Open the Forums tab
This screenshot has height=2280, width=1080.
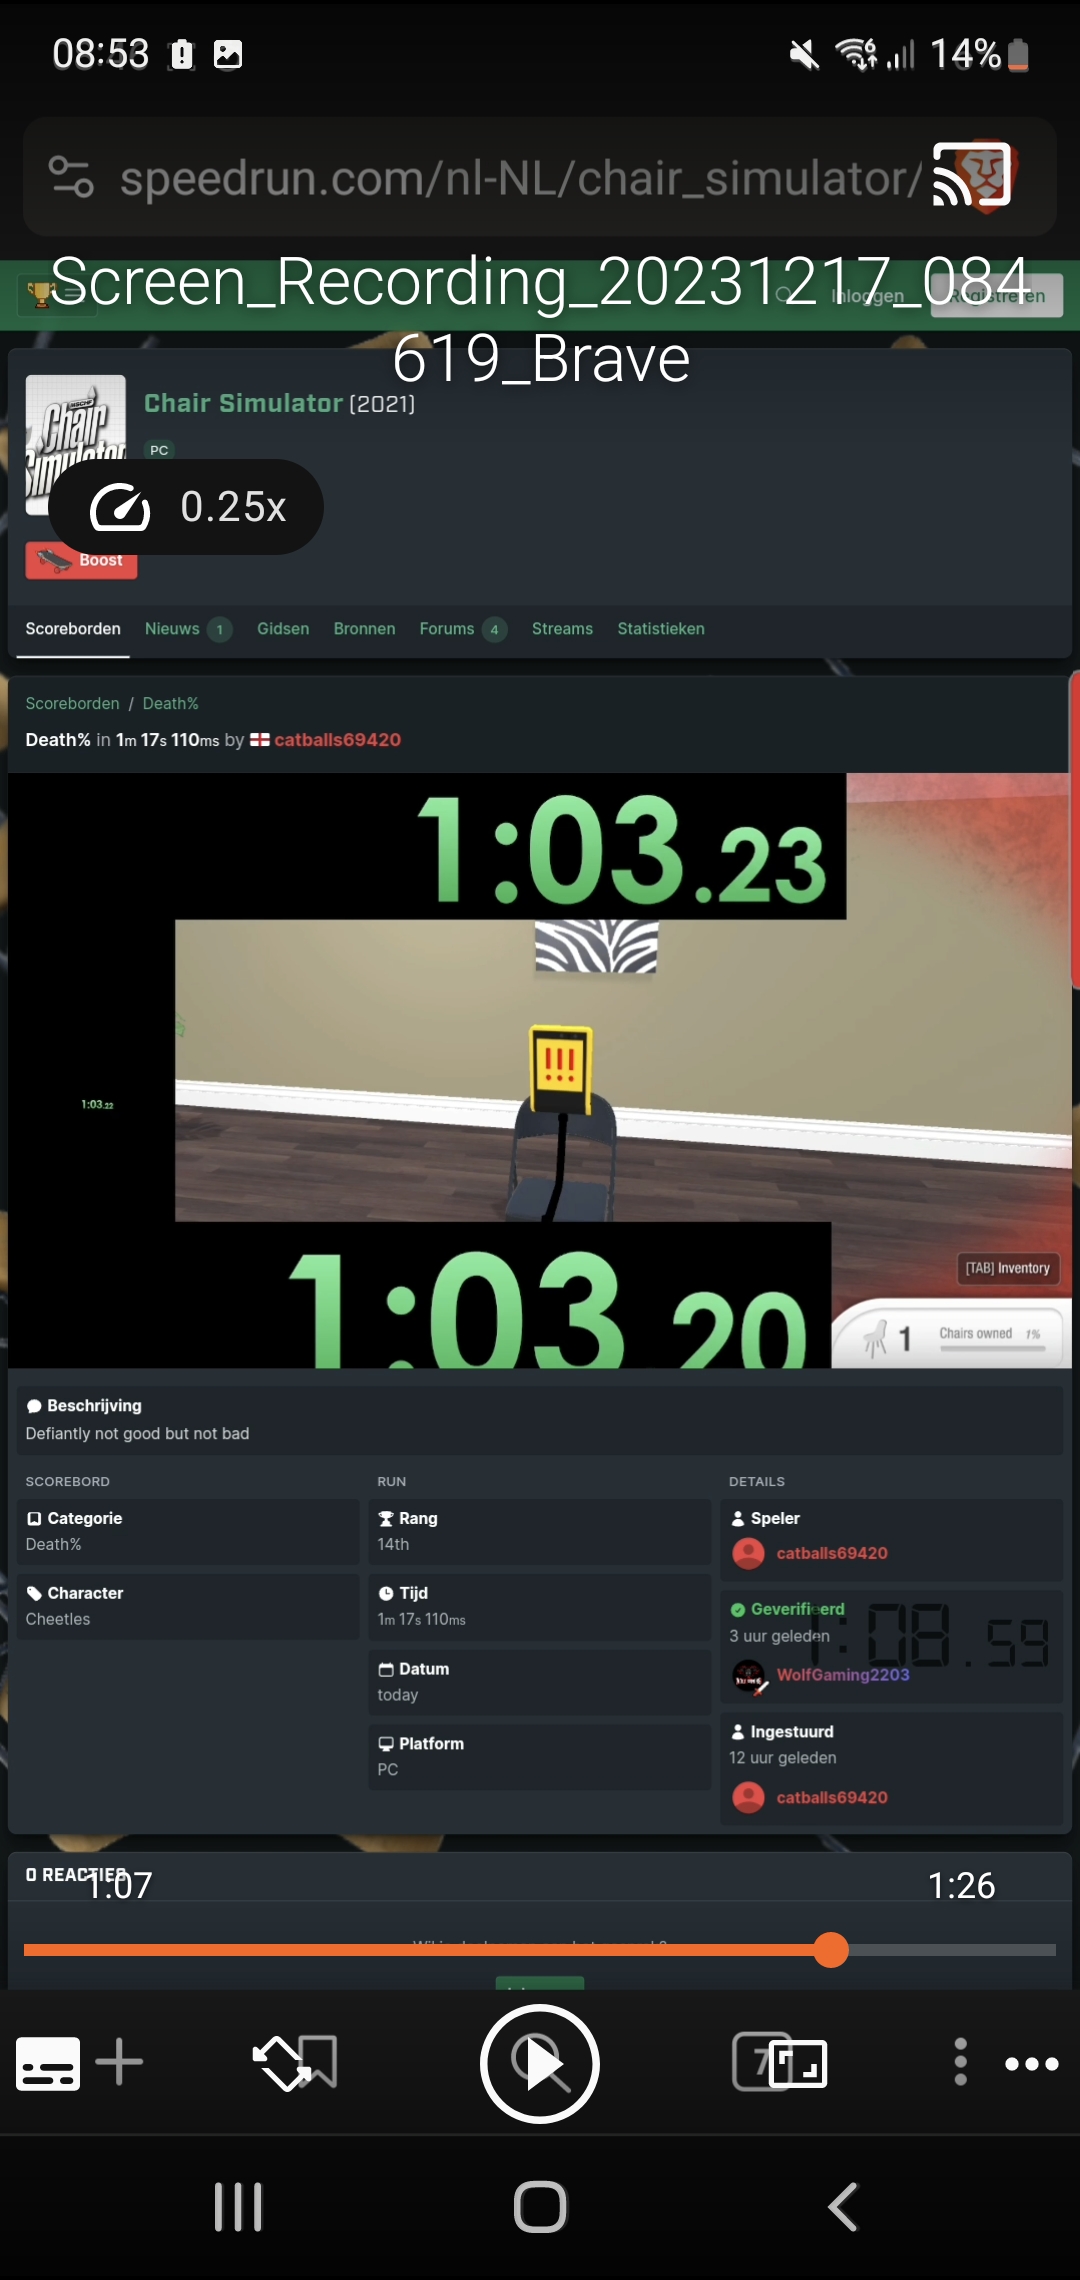(446, 629)
